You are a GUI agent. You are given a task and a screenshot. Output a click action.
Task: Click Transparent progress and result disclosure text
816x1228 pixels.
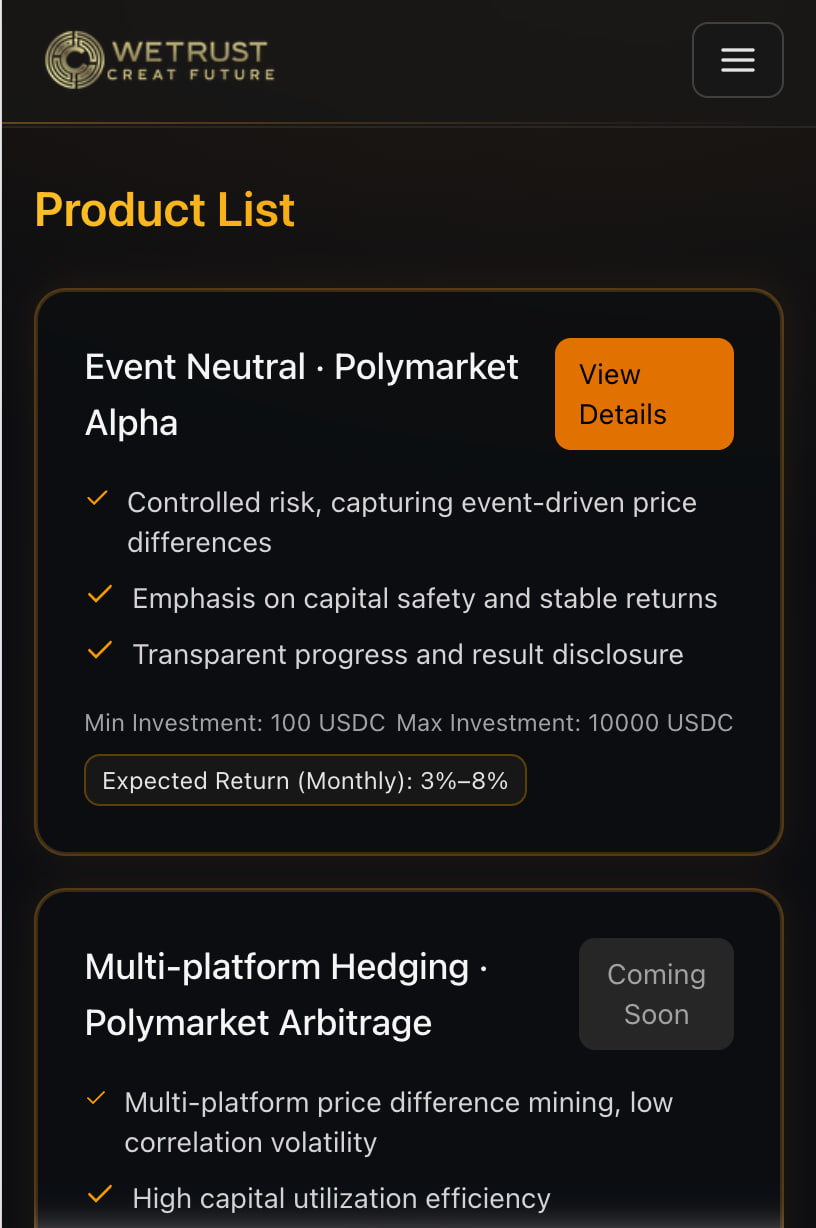pyautogui.click(x=408, y=654)
